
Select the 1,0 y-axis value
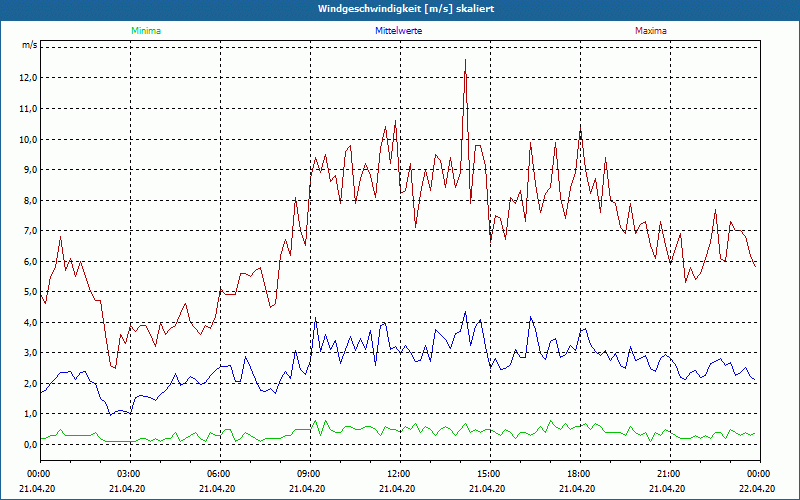31,414
